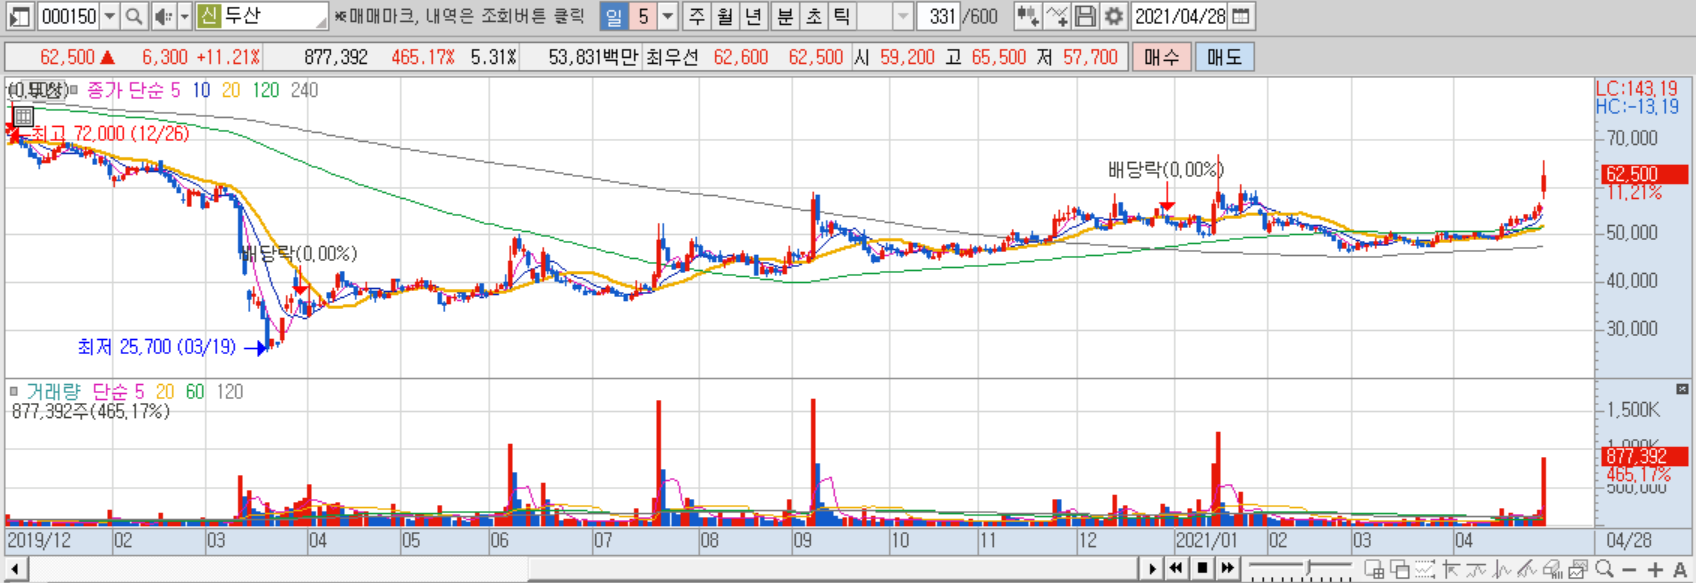
Task: Click the 매도 sell button
Action: (1224, 57)
